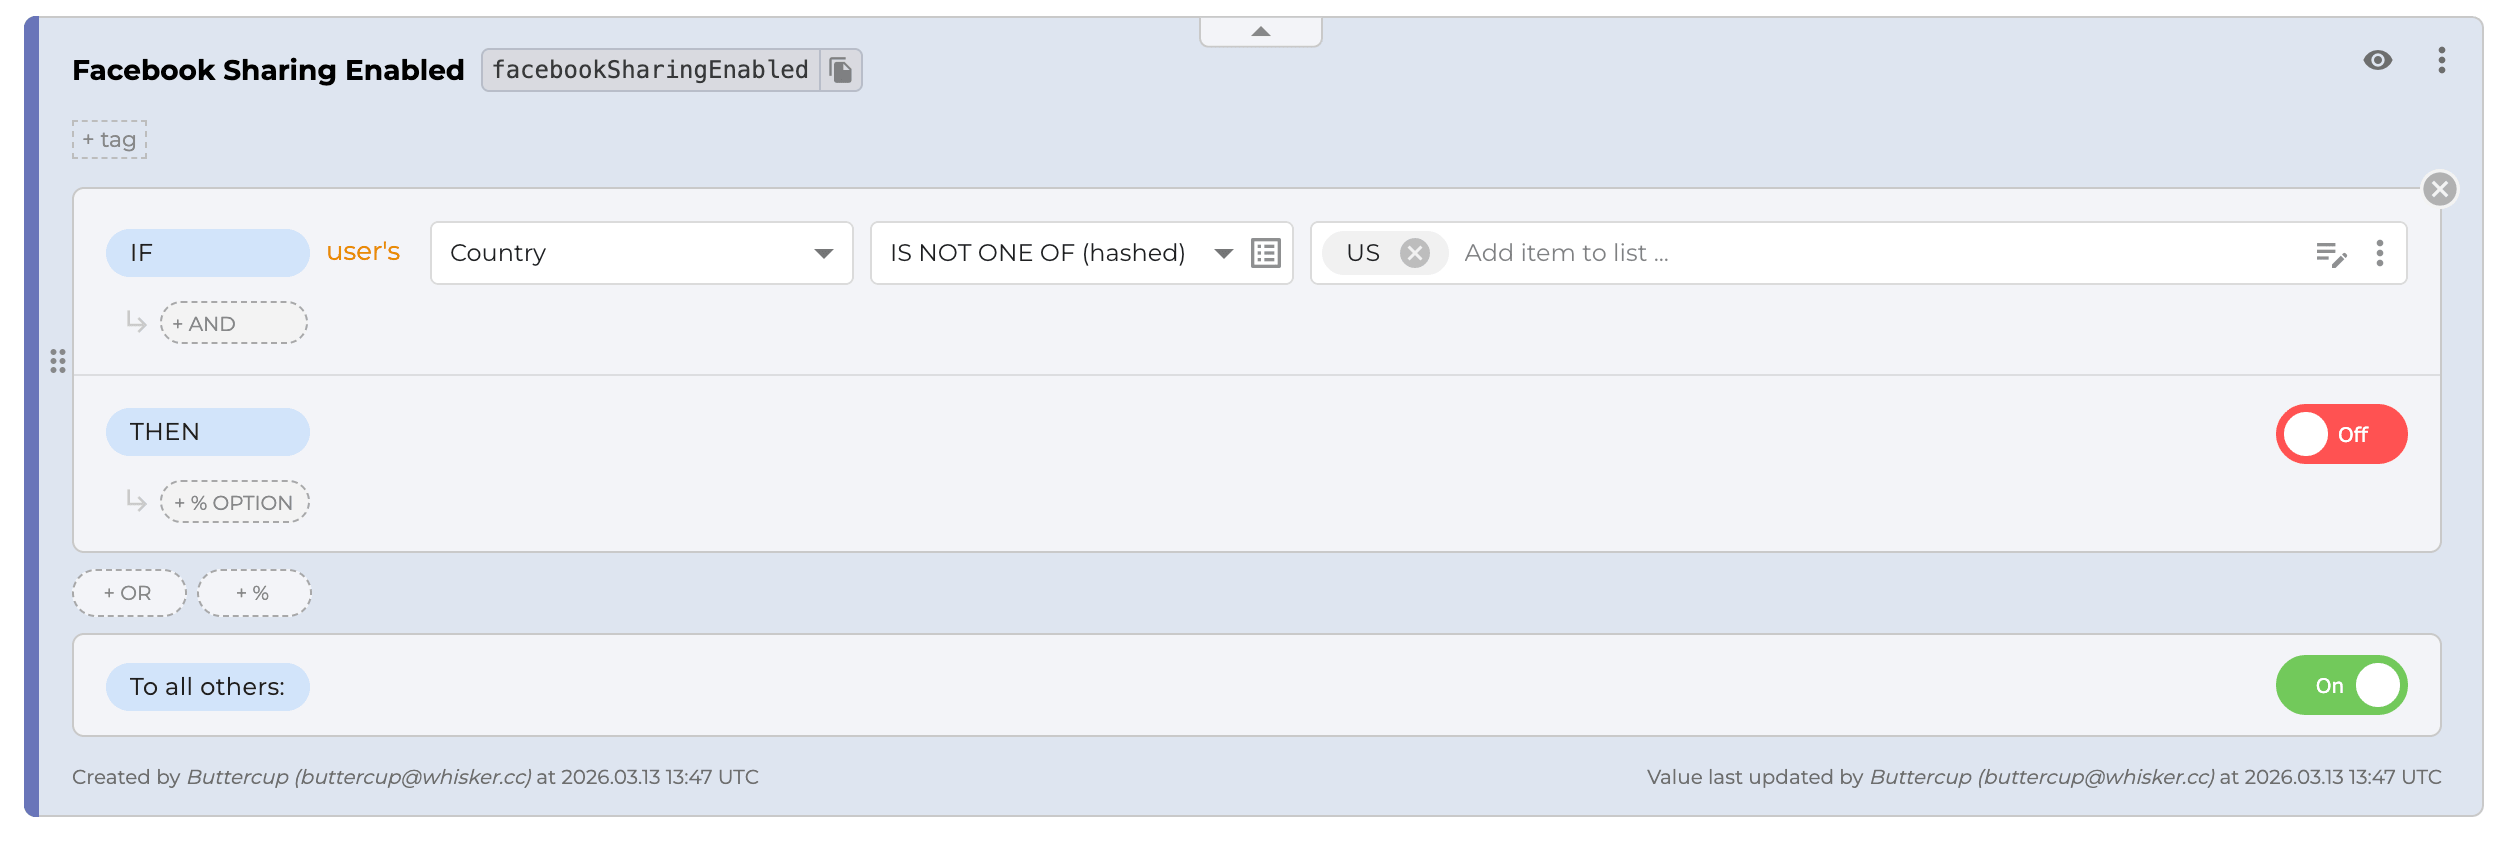Open the Country attribute dropdown
The height and width of the screenshot is (842, 2494).
(641, 253)
